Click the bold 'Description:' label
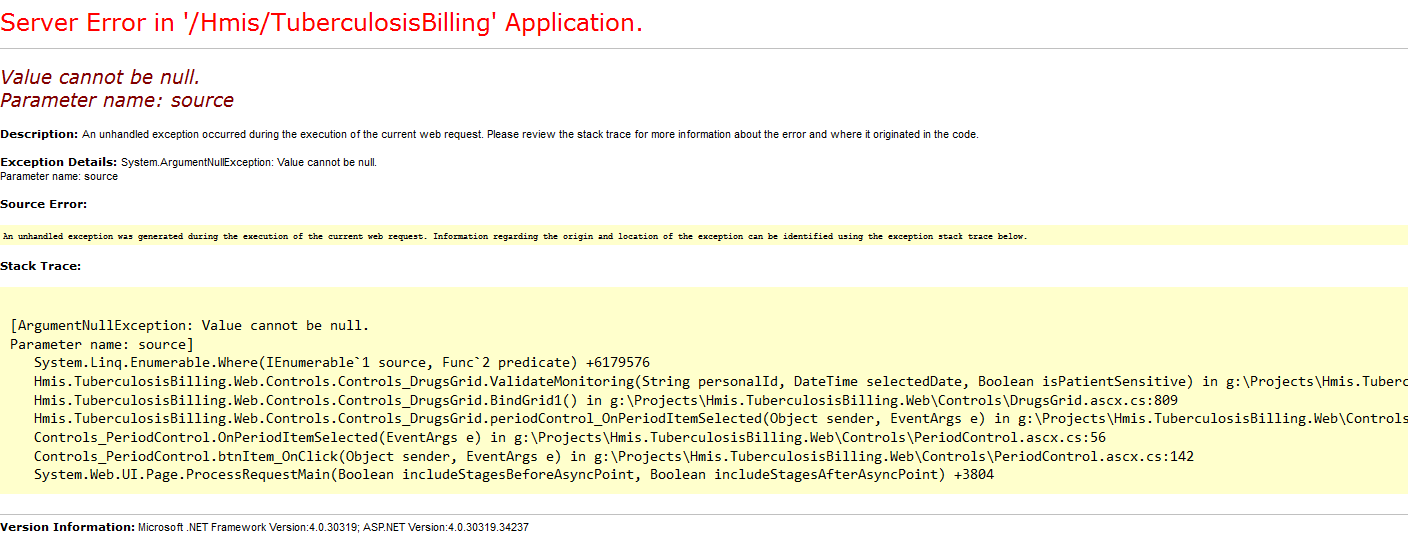Image resolution: width=1408 pixels, height=537 pixels. [39, 134]
